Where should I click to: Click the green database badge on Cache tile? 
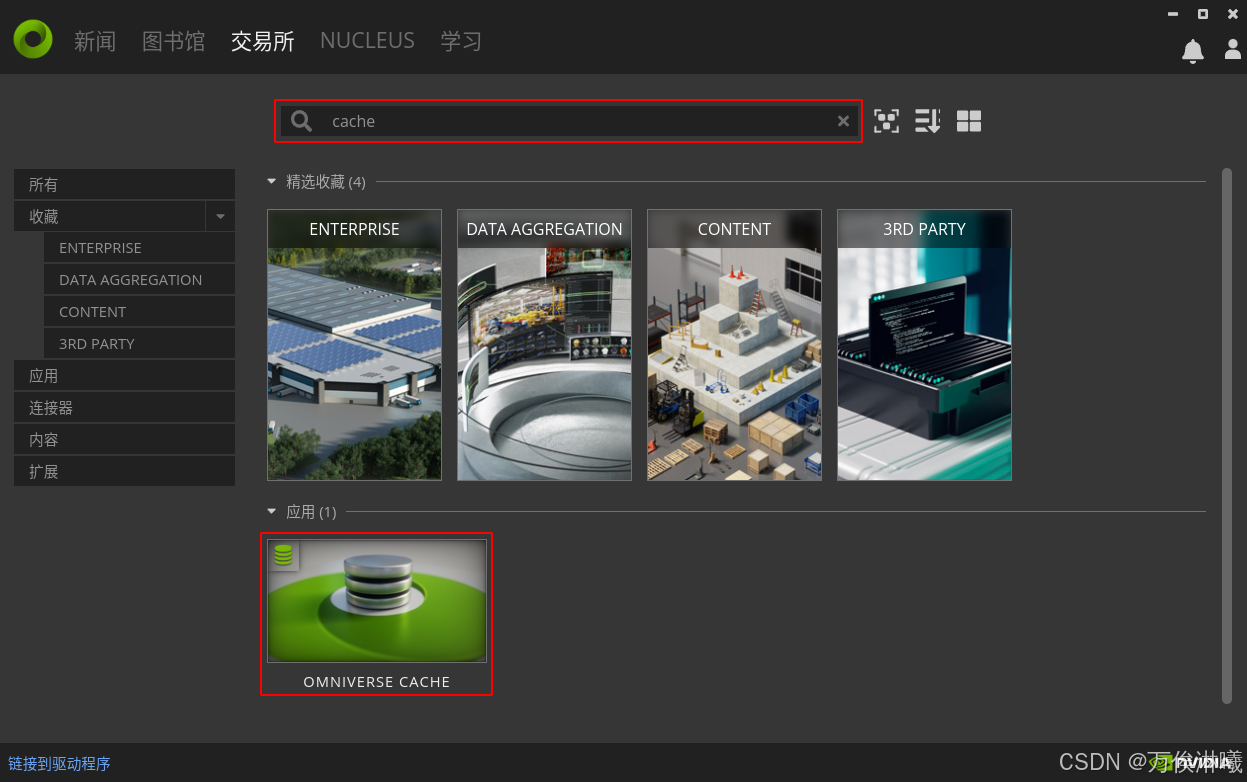click(284, 555)
